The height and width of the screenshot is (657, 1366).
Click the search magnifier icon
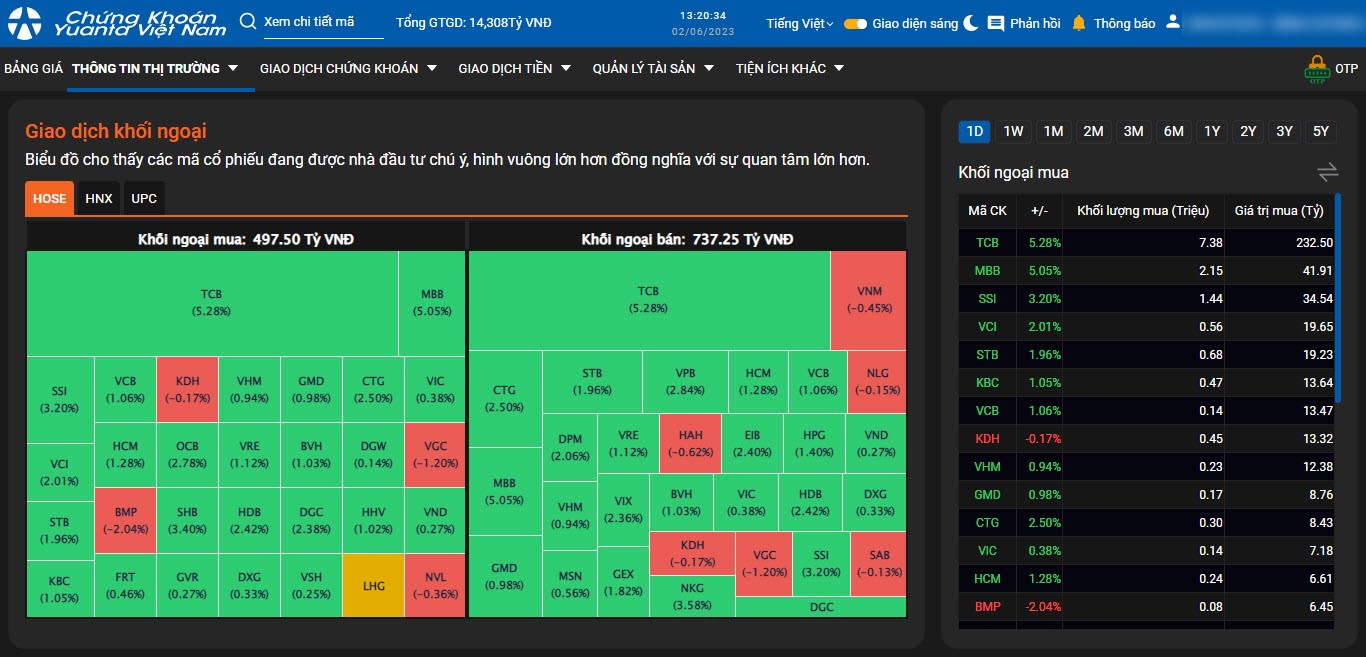pos(248,22)
